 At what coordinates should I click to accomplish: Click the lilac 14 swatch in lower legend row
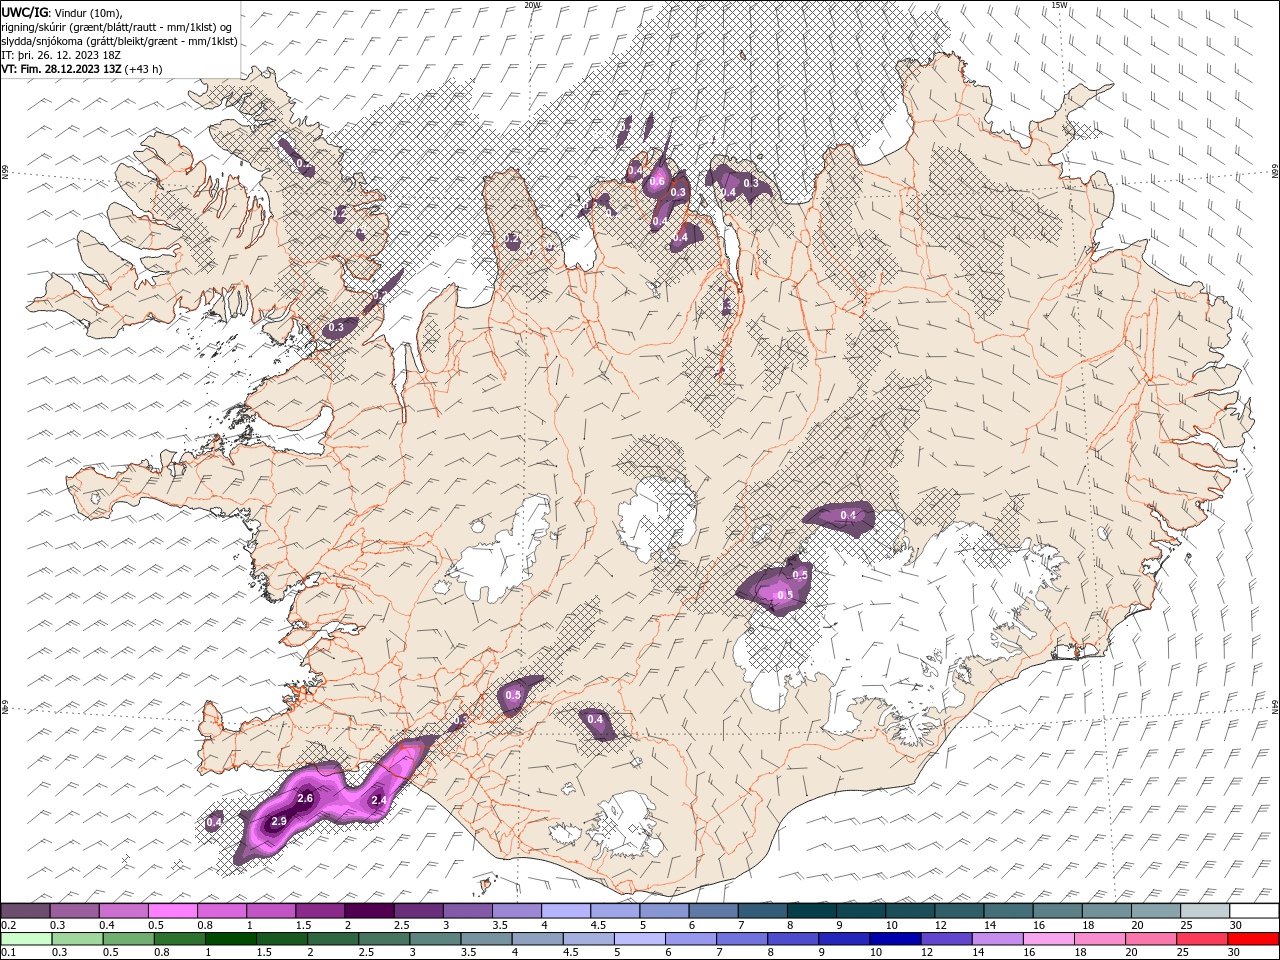pos(997,939)
